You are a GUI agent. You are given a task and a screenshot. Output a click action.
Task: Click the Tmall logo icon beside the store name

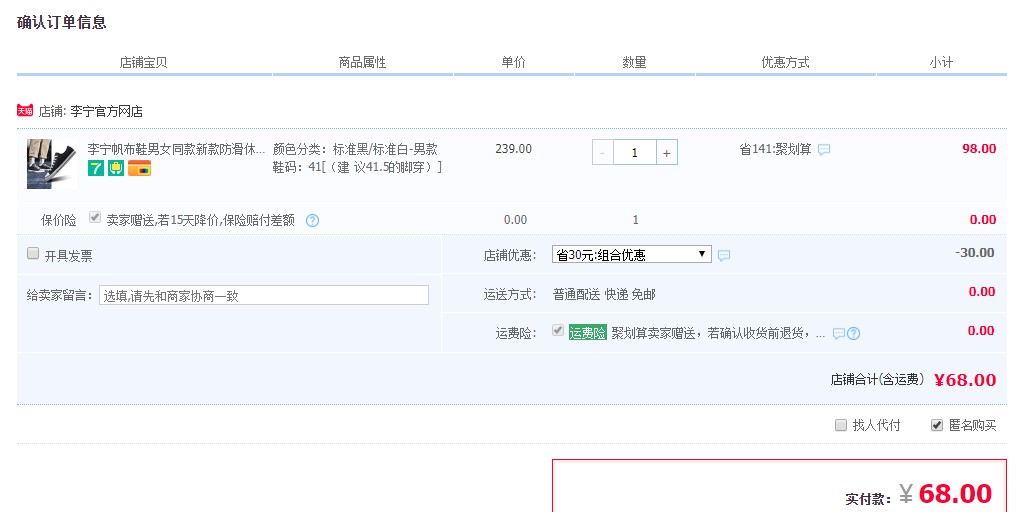coord(25,110)
